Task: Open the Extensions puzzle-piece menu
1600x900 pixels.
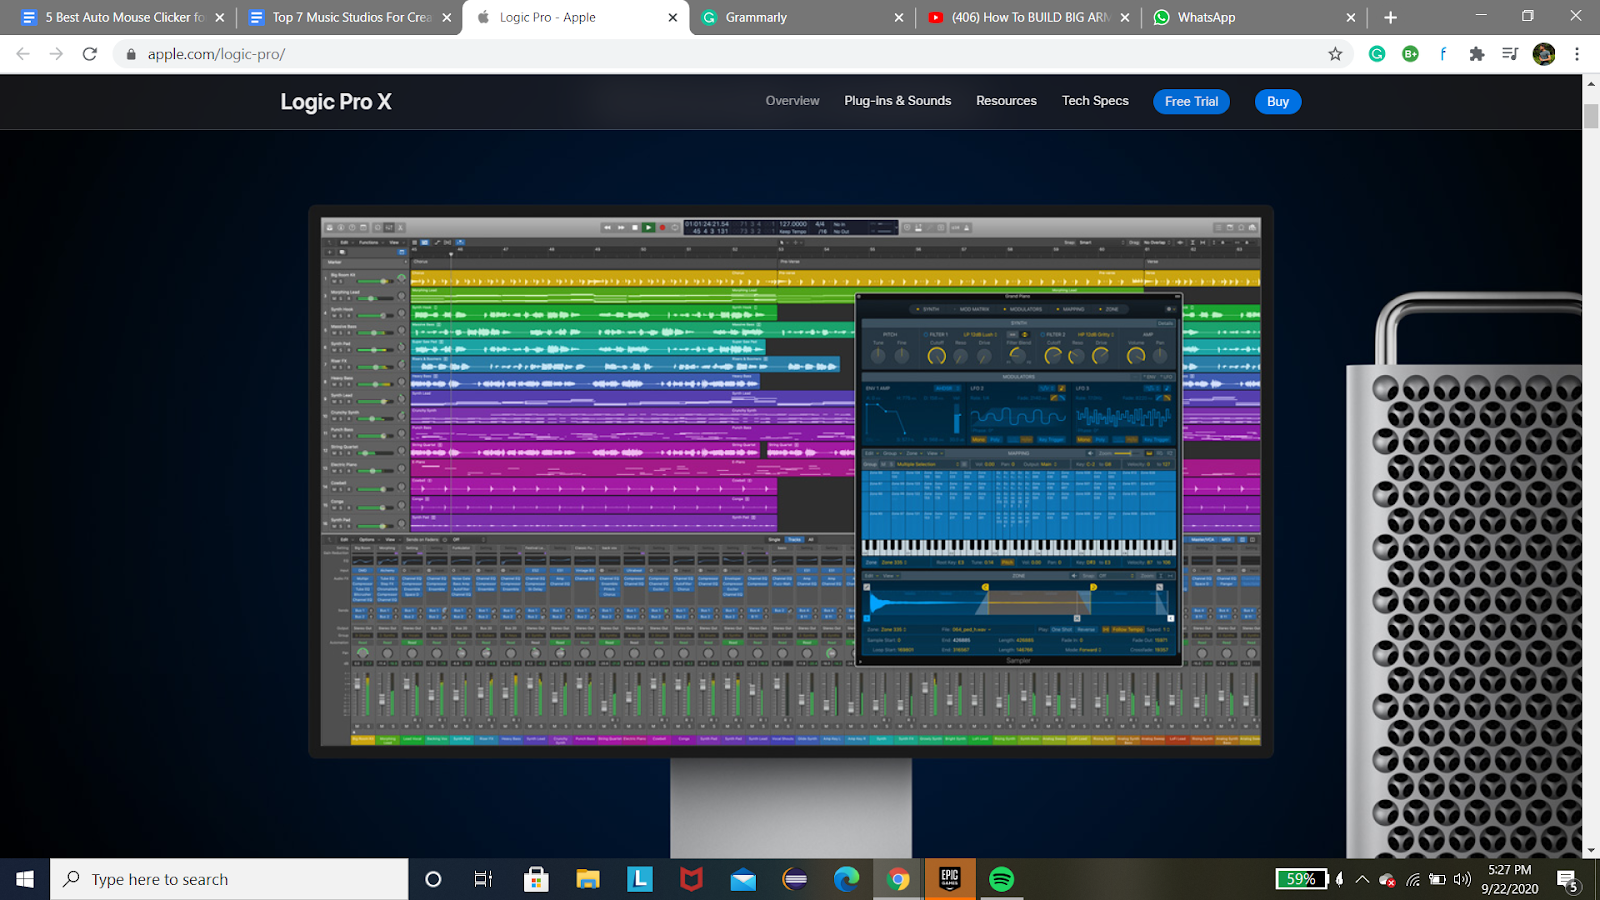Action: 1477,54
